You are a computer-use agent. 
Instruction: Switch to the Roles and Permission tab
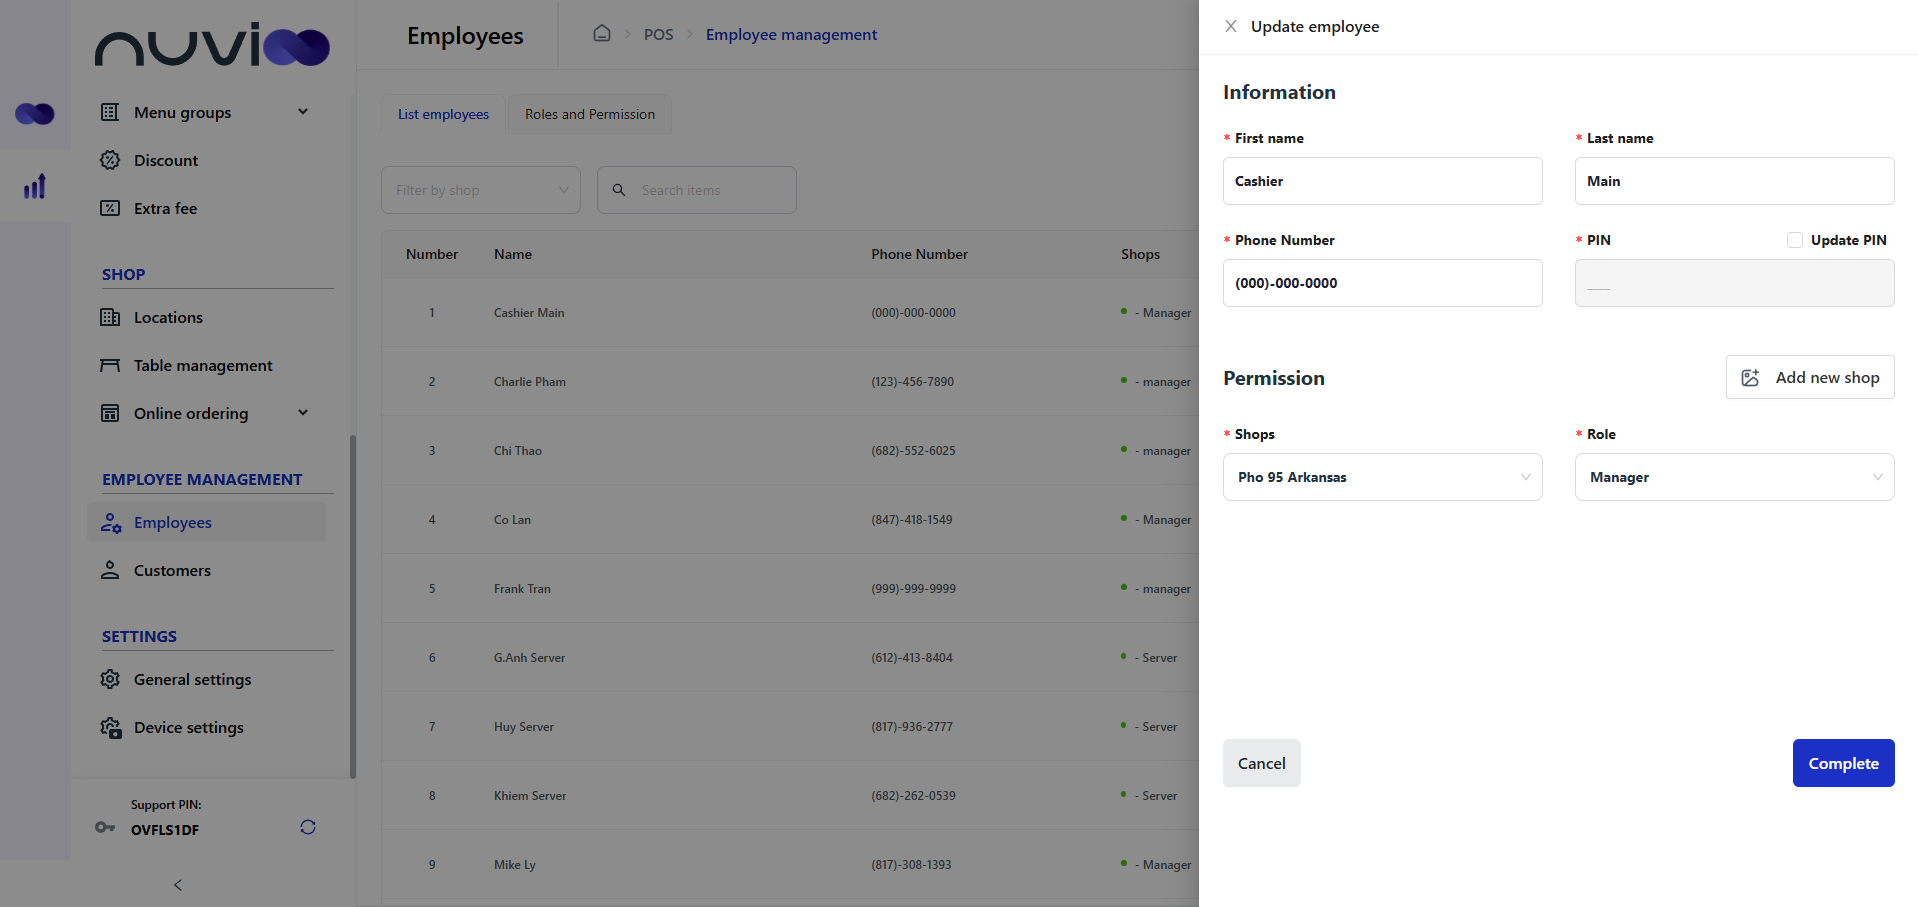pyautogui.click(x=588, y=114)
